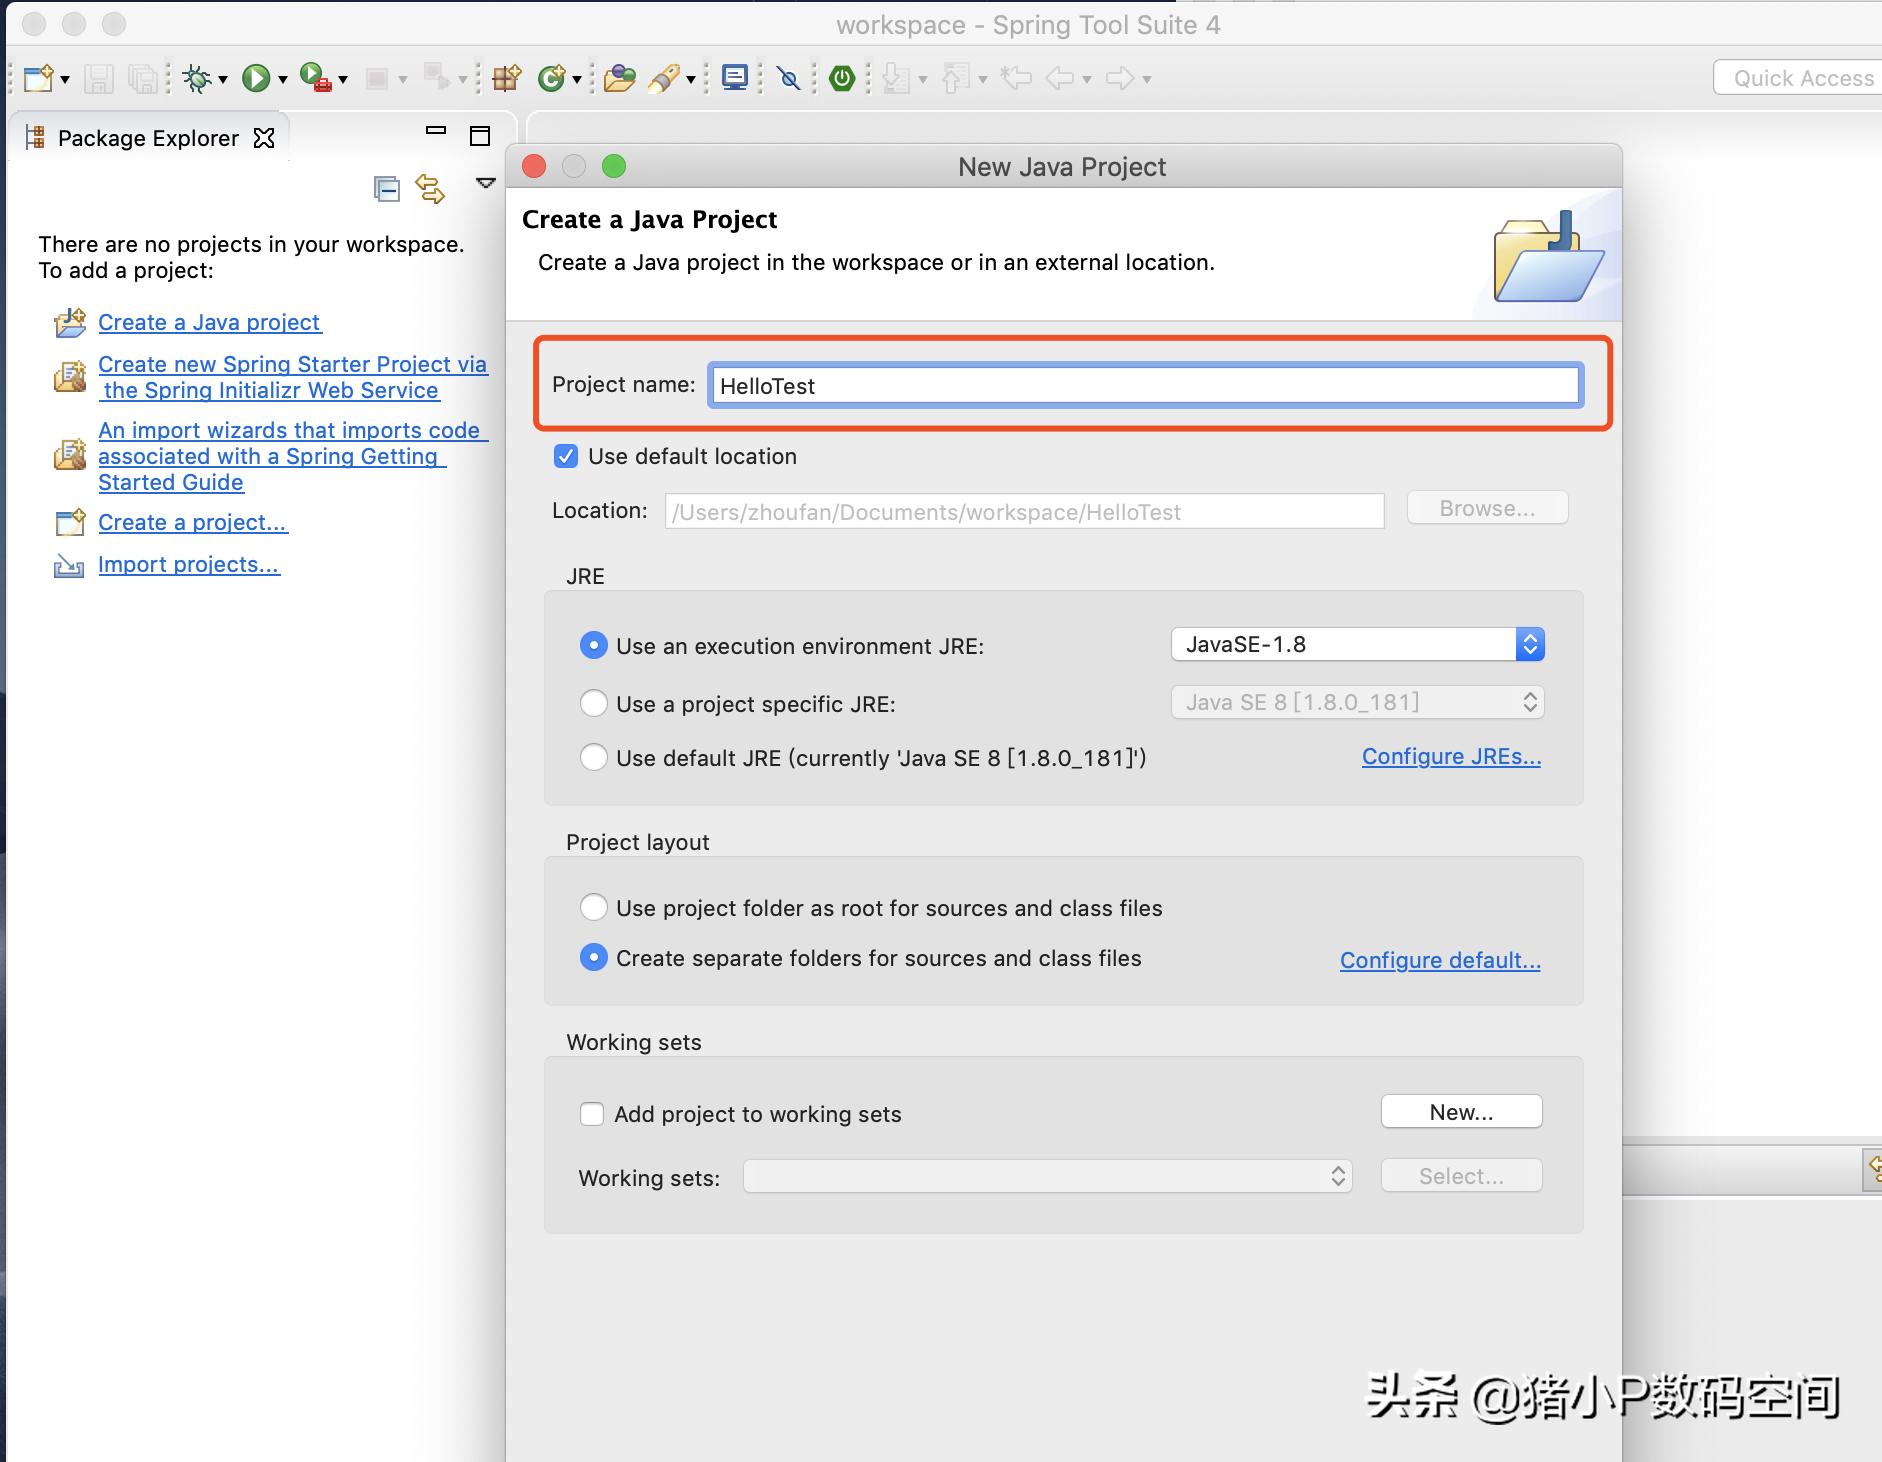This screenshot has height=1462, width=1882.
Task: Expand the external tools dropdown arrow
Action: [342, 80]
